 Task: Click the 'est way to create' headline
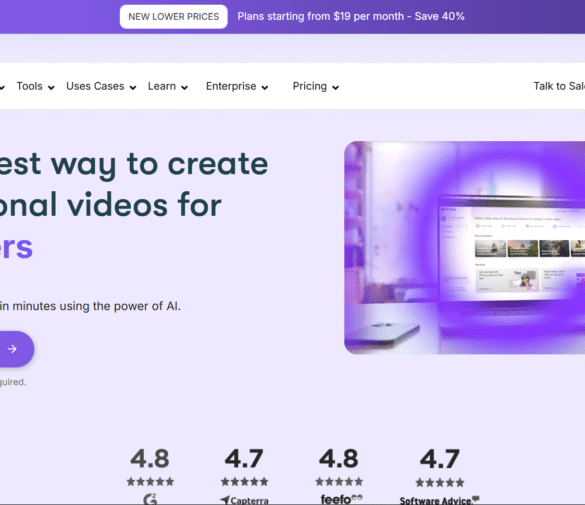[x=134, y=165]
